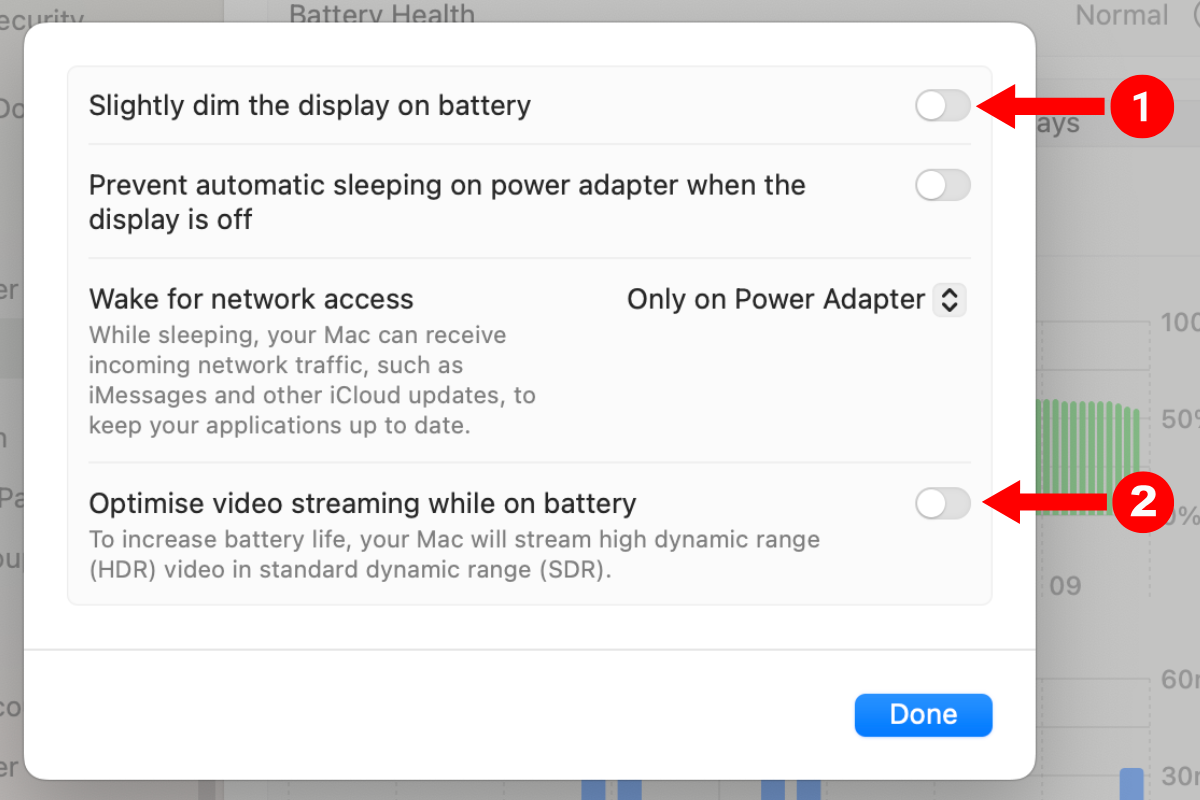The width and height of the screenshot is (1200, 800).
Task: Click the HDR video description text
Action: [454, 556]
